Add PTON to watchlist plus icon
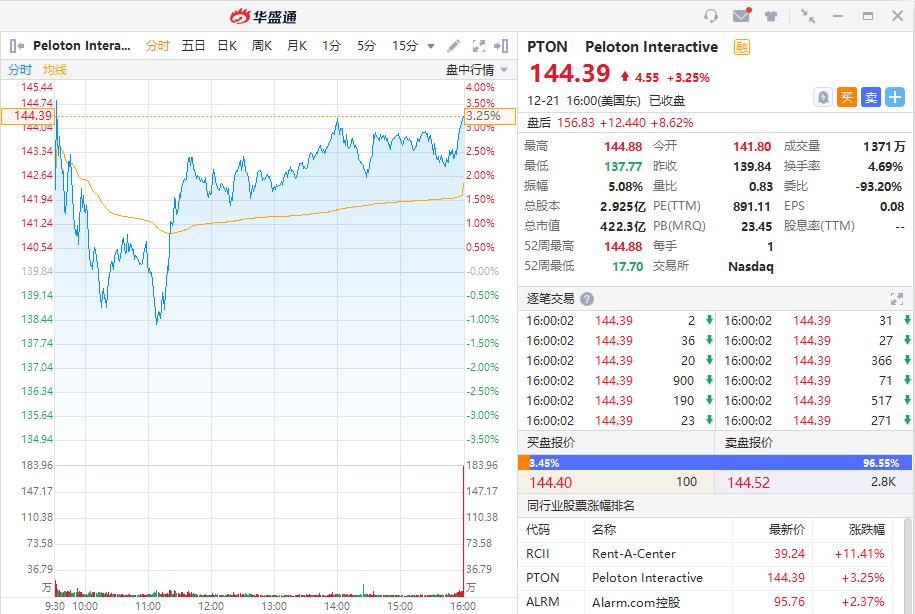 pyautogui.click(x=895, y=97)
